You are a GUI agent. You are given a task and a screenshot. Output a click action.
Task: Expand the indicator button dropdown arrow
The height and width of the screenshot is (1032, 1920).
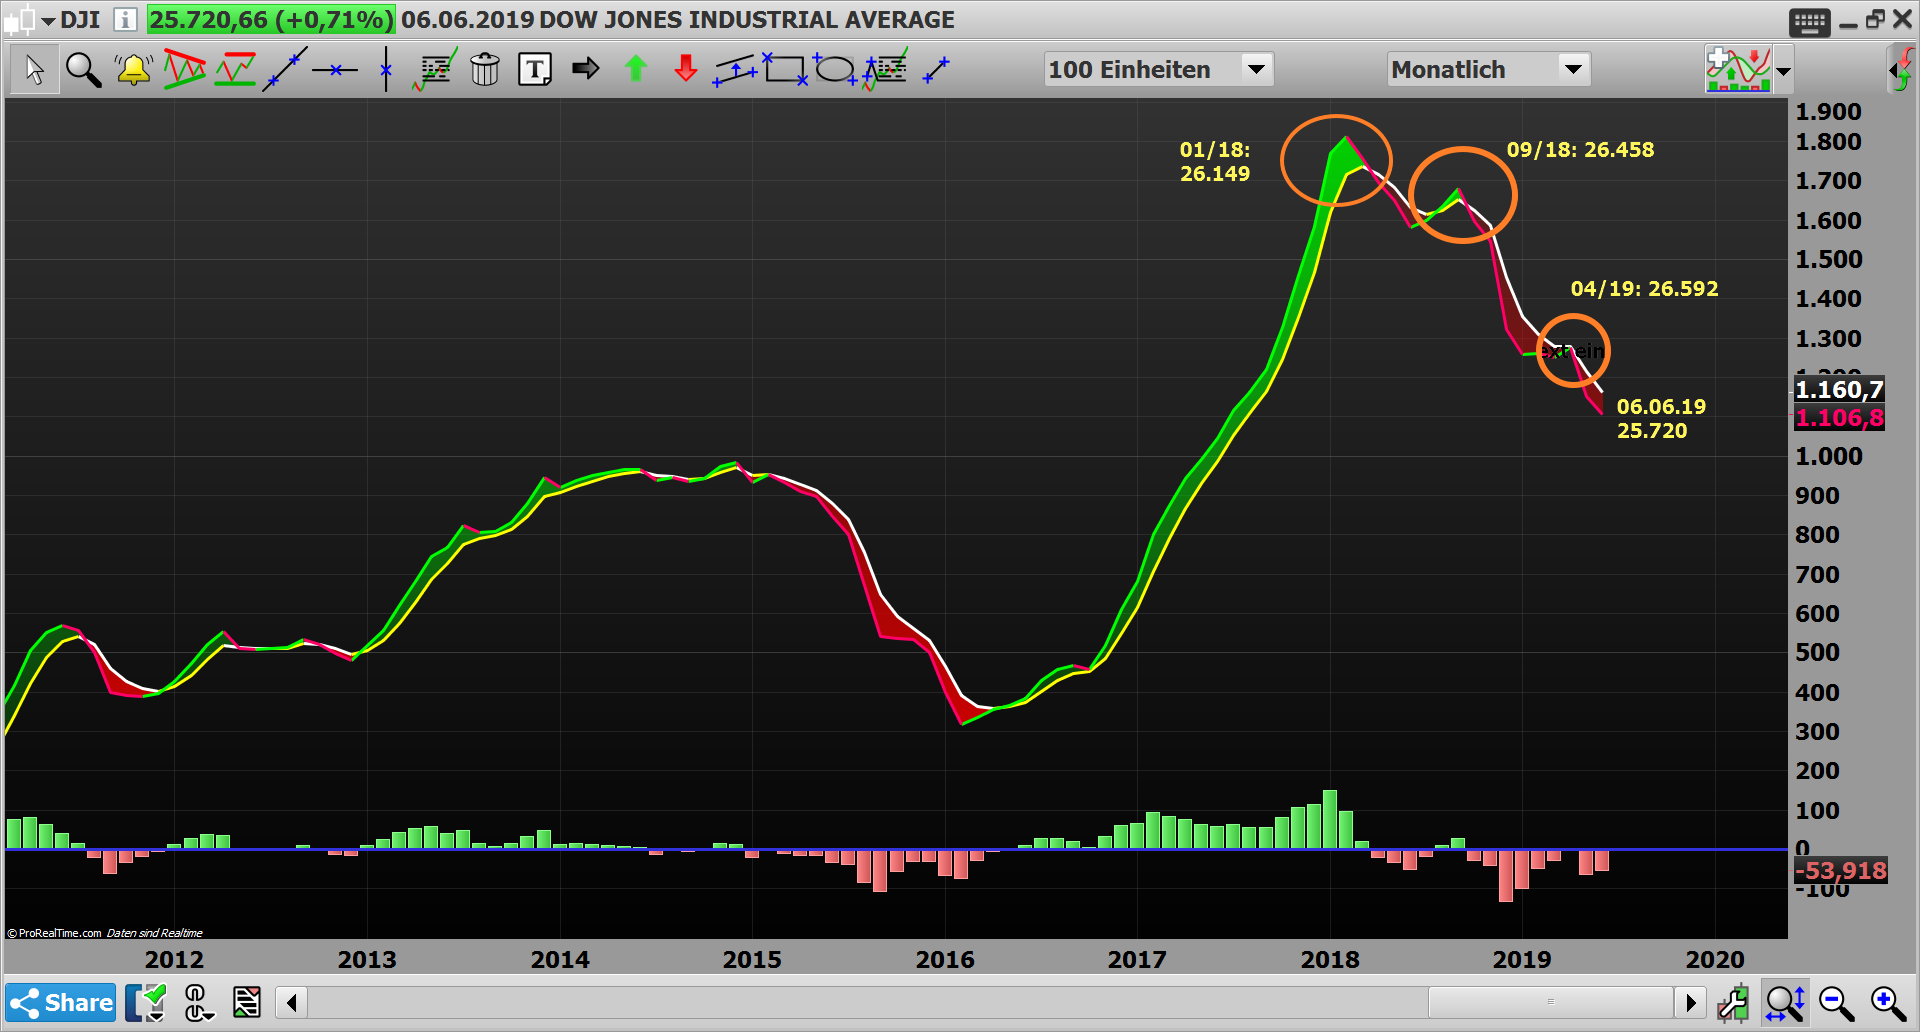[1783, 71]
